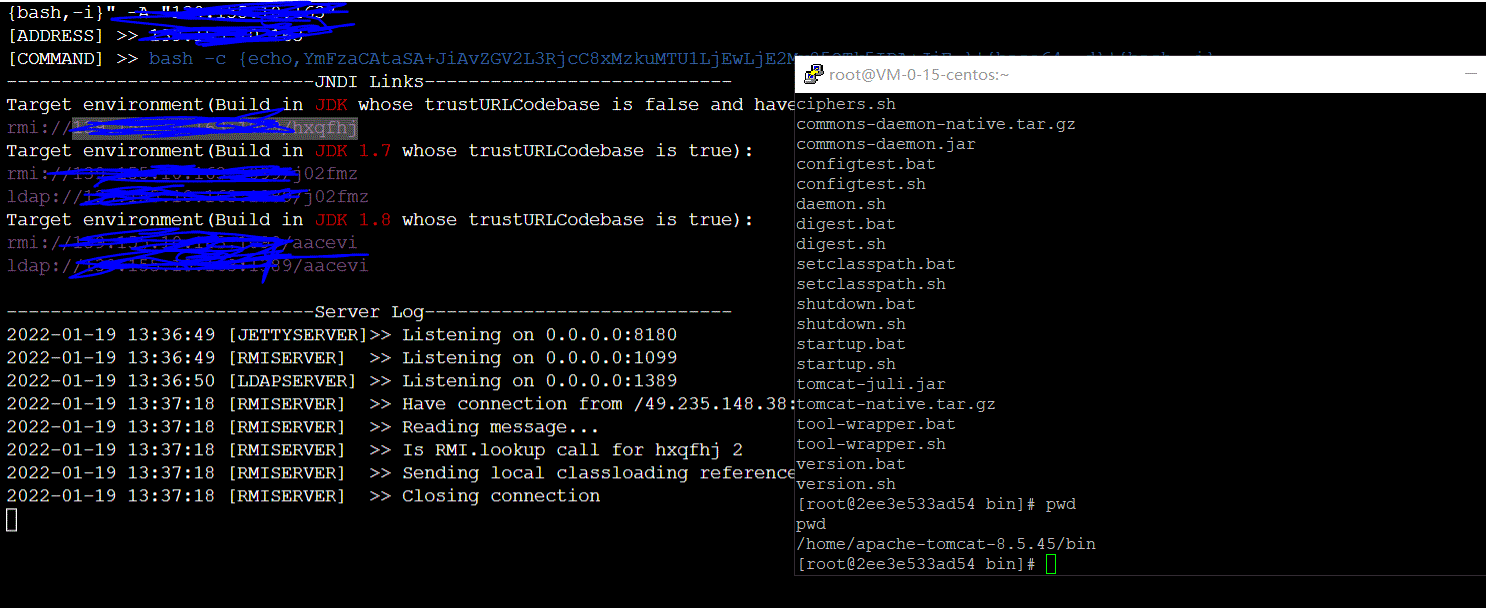Click the block cursor below the server log

point(12,519)
